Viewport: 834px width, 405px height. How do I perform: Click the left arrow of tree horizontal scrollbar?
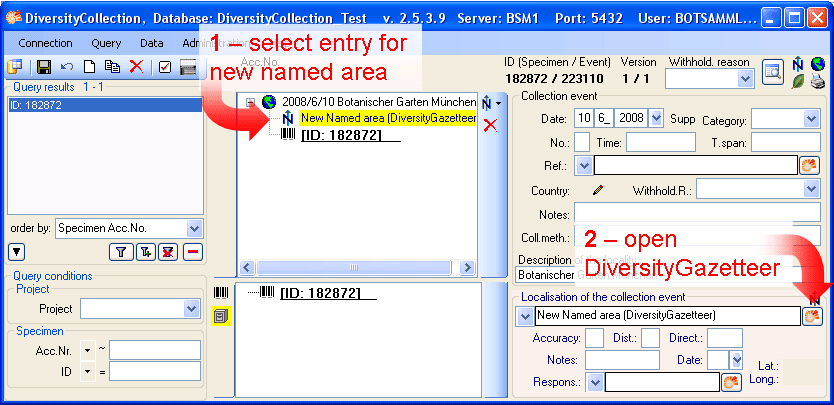247,268
